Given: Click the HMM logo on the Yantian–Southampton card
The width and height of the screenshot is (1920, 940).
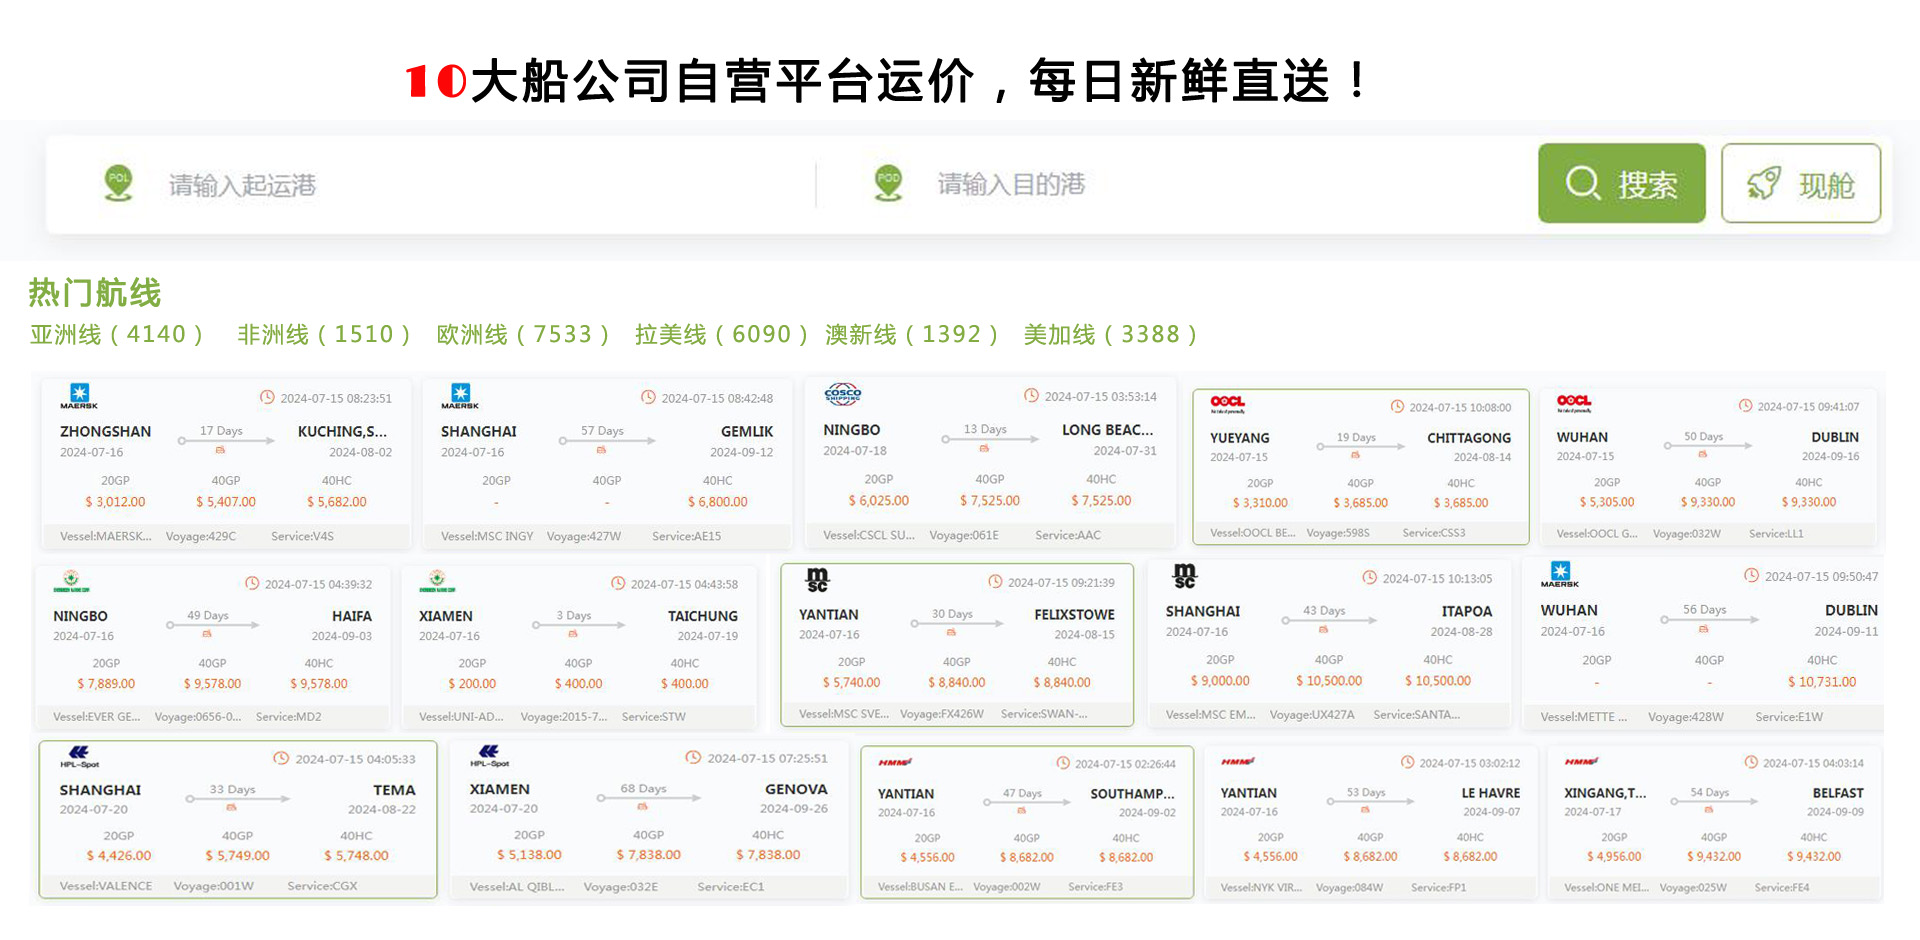Looking at the screenshot, I should pyautogui.click(x=894, y=762).
